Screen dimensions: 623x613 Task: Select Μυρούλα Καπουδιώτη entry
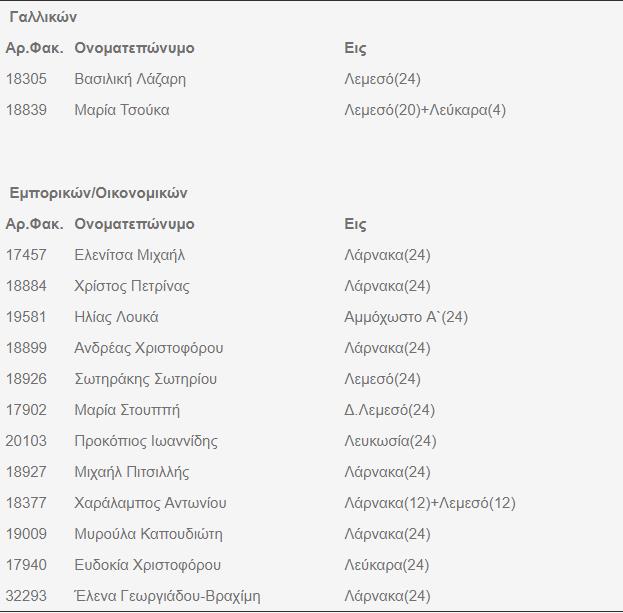(148, 534)
